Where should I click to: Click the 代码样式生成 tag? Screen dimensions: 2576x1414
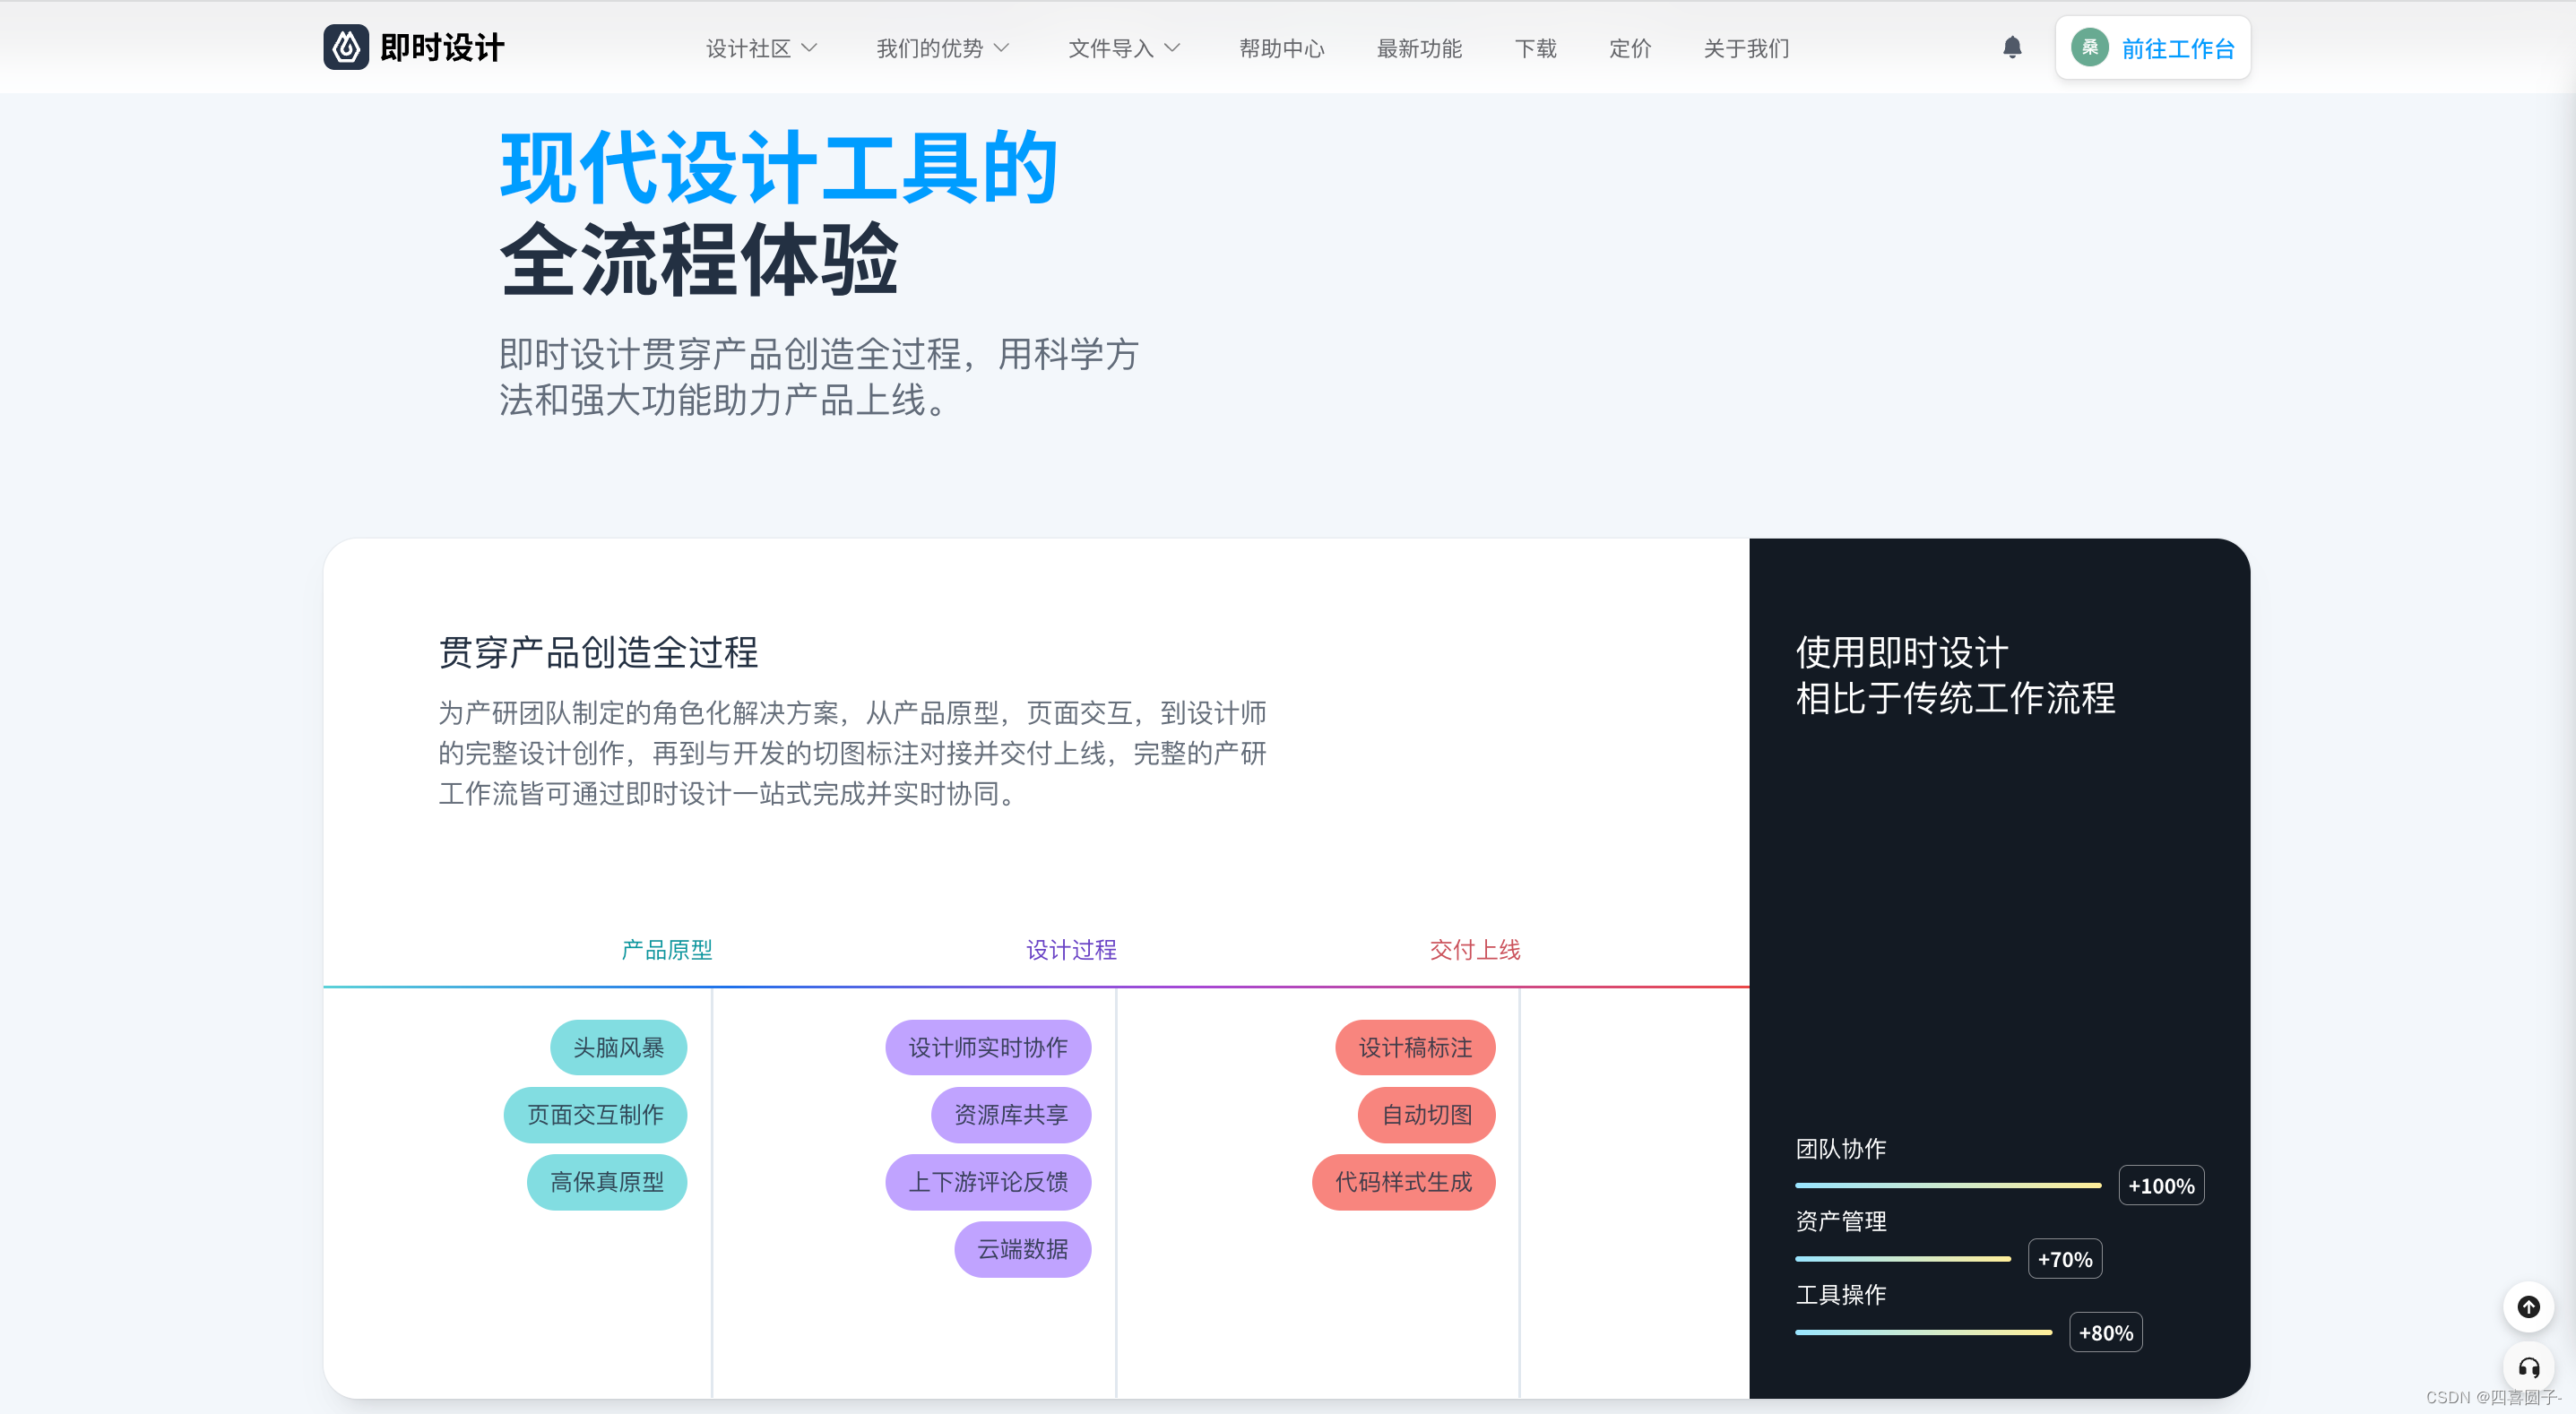click(1403, 1181)
